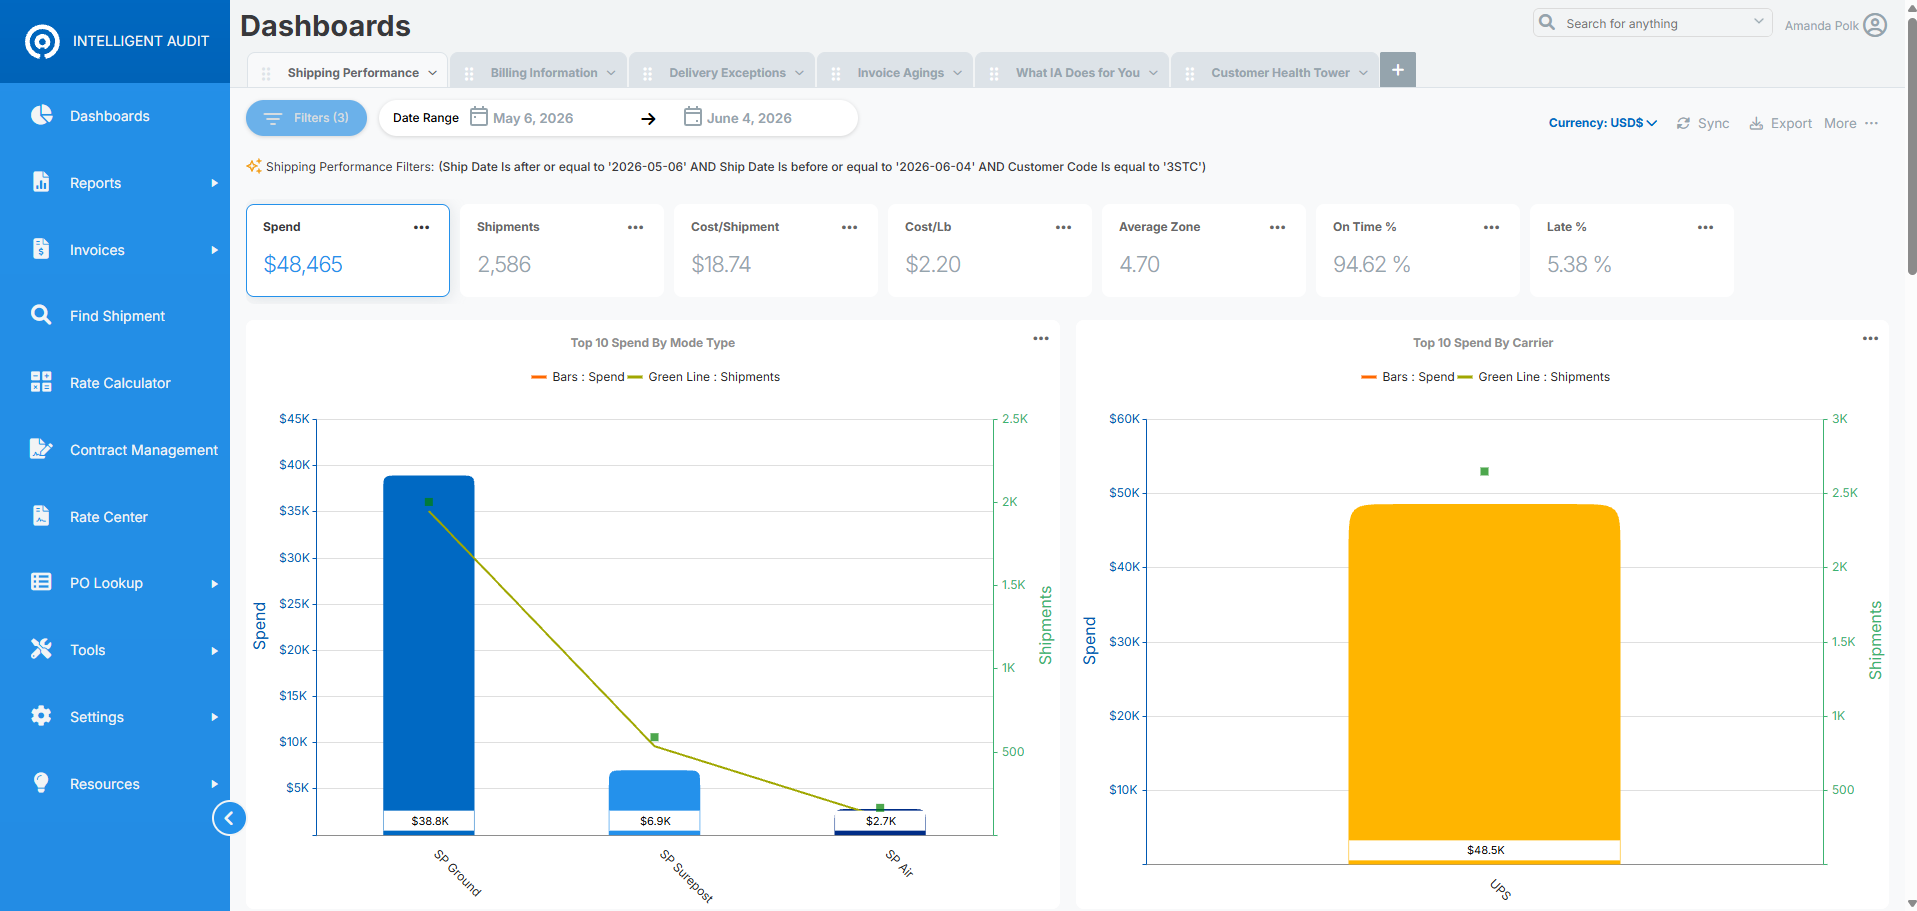
Task: Click the Invoices dollar document icon
Action: 41,249
